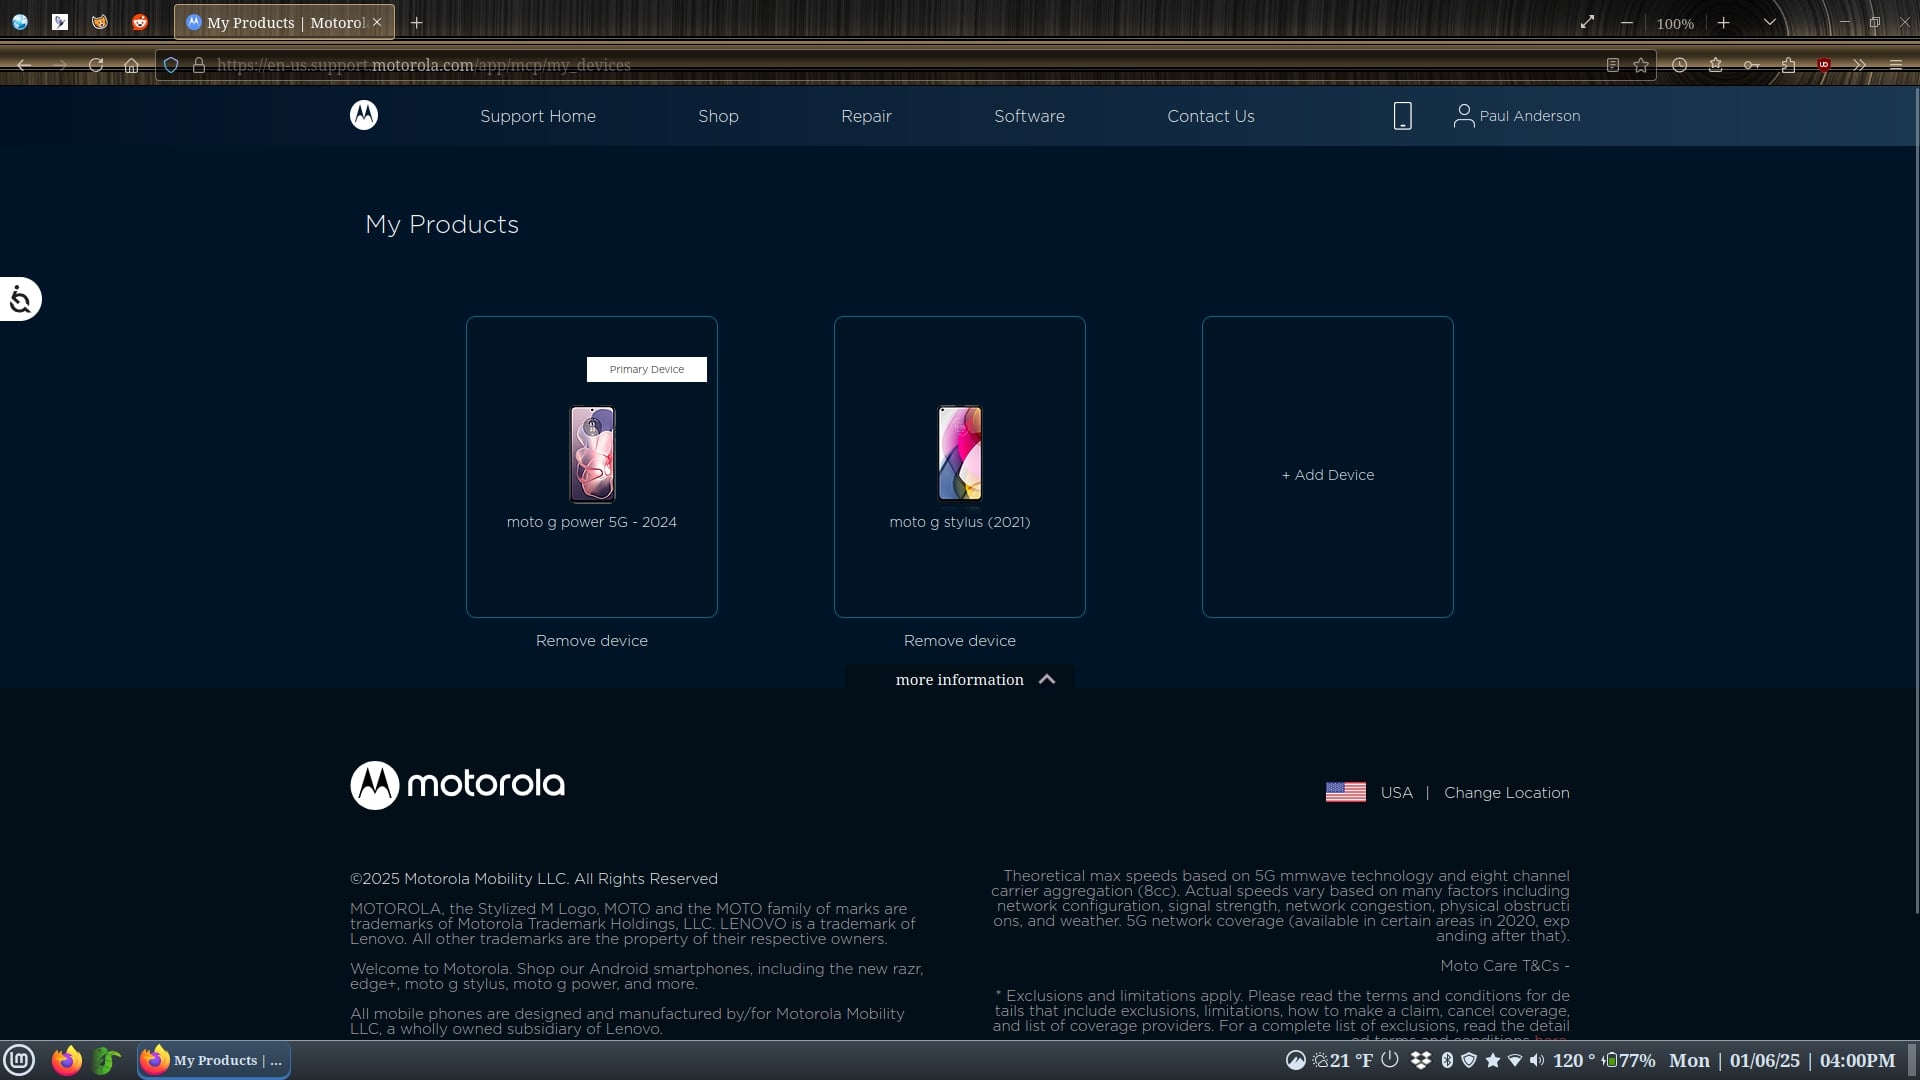
Task: Go to the Software menu item
Action: click(x=1029, y=116)
